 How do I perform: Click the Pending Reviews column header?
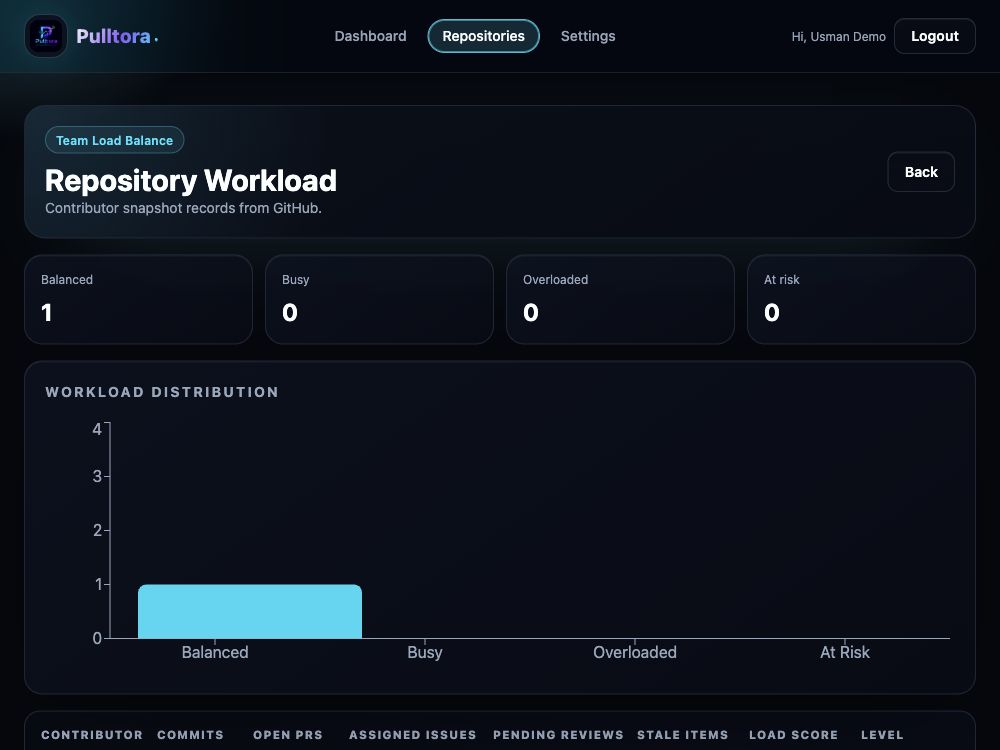(558, 735)
